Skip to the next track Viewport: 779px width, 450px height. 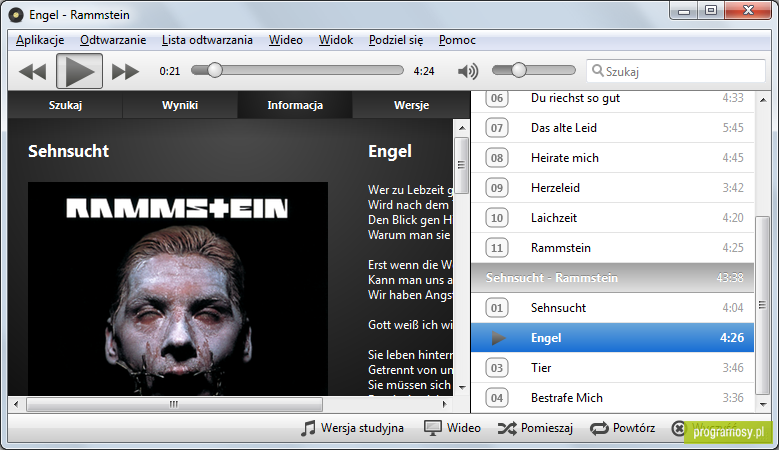coord(125,72)
